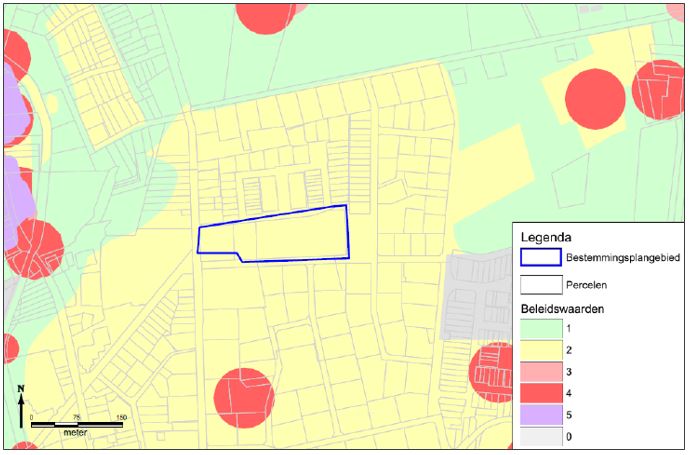Click the 'meter' scale unit label

[x=75, y=433]
